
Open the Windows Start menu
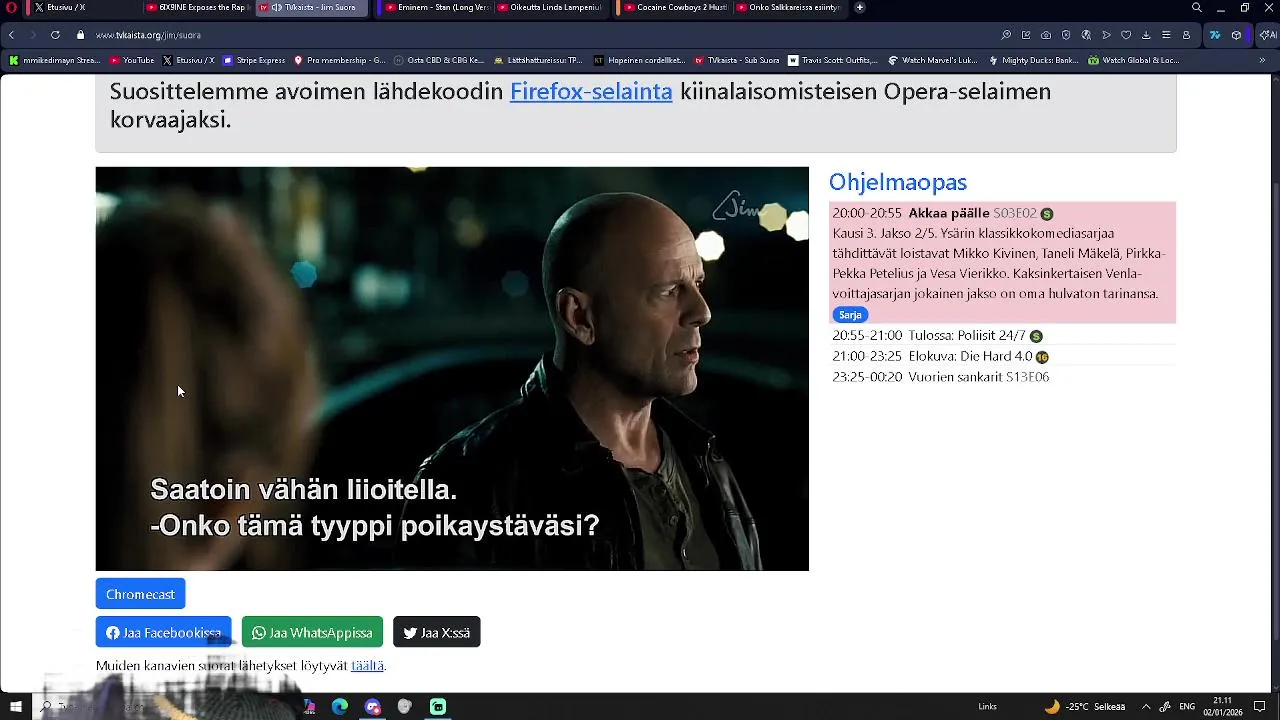tap(15, 707)
